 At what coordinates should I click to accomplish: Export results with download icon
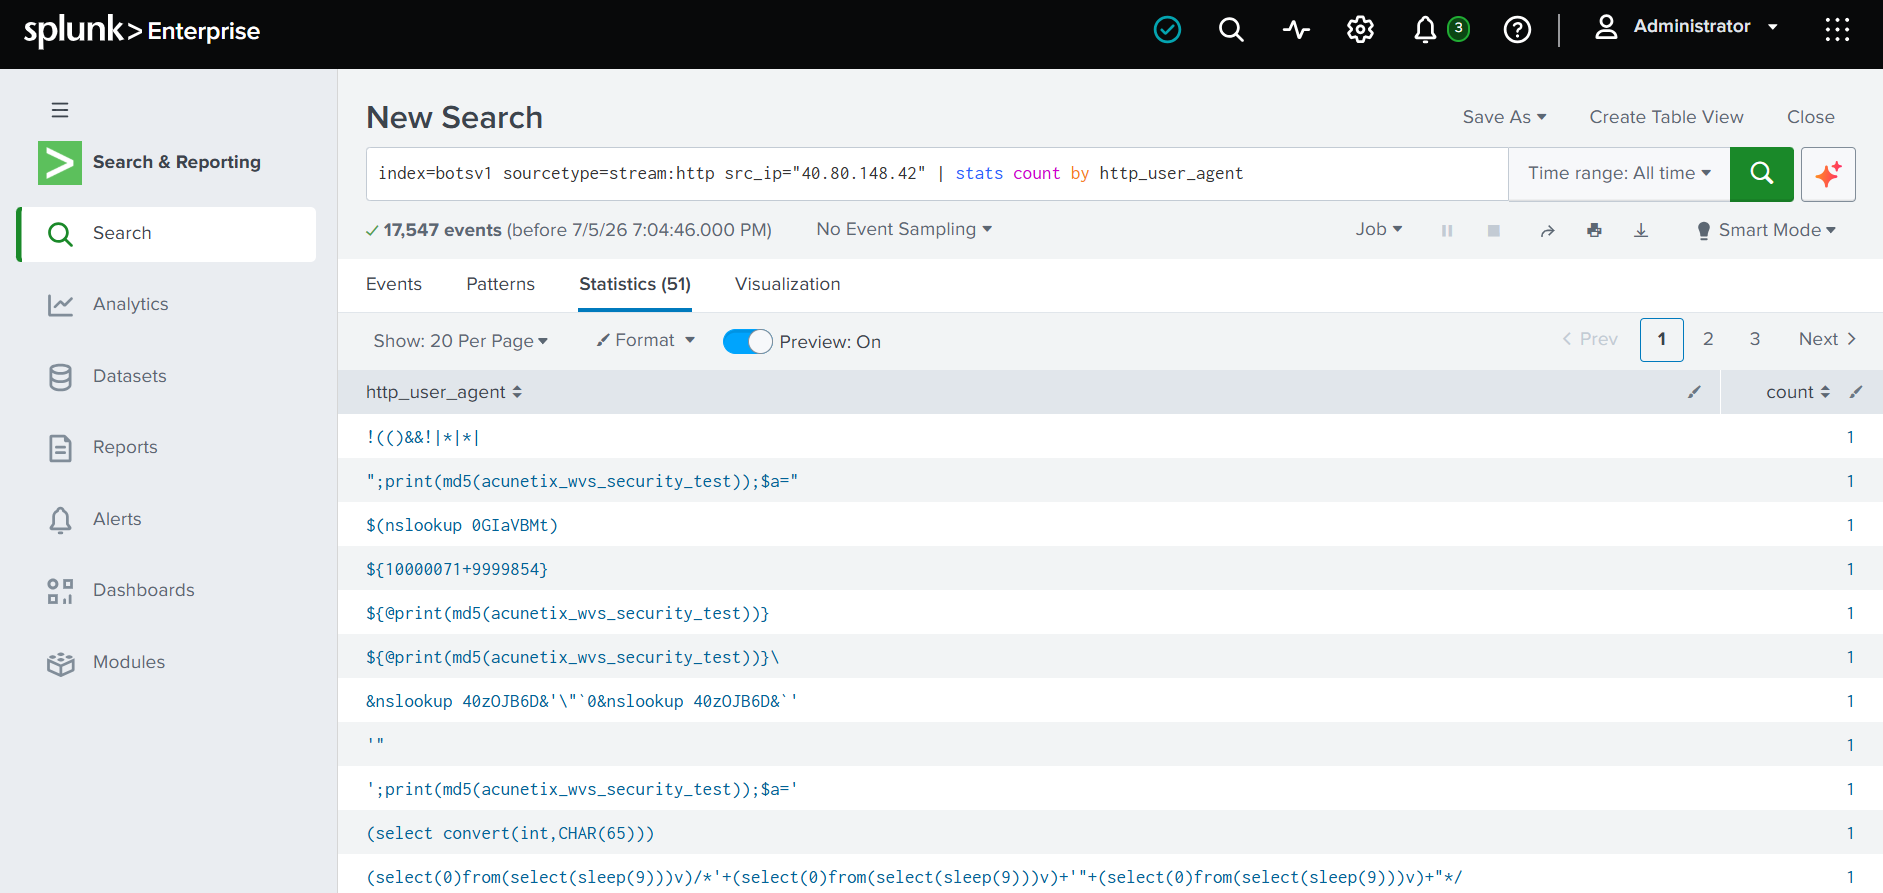(1641, 231)
